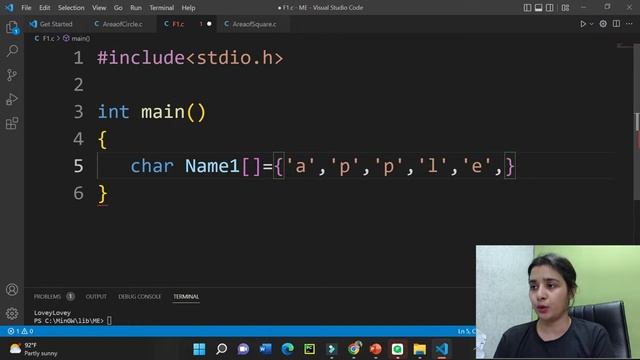Open the PROBLEMS panel tab

pyautogui.click(x=47, y=297)
